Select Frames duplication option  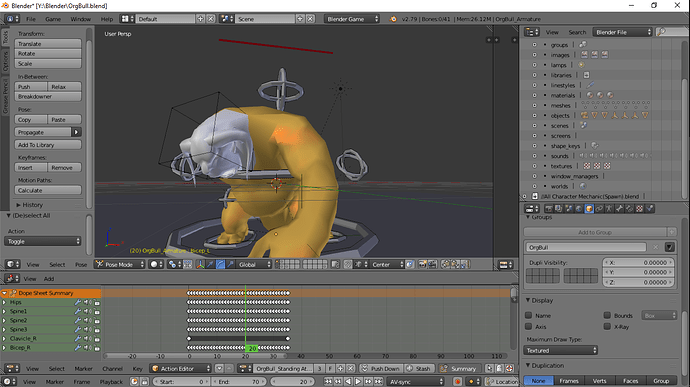[569, 381]
